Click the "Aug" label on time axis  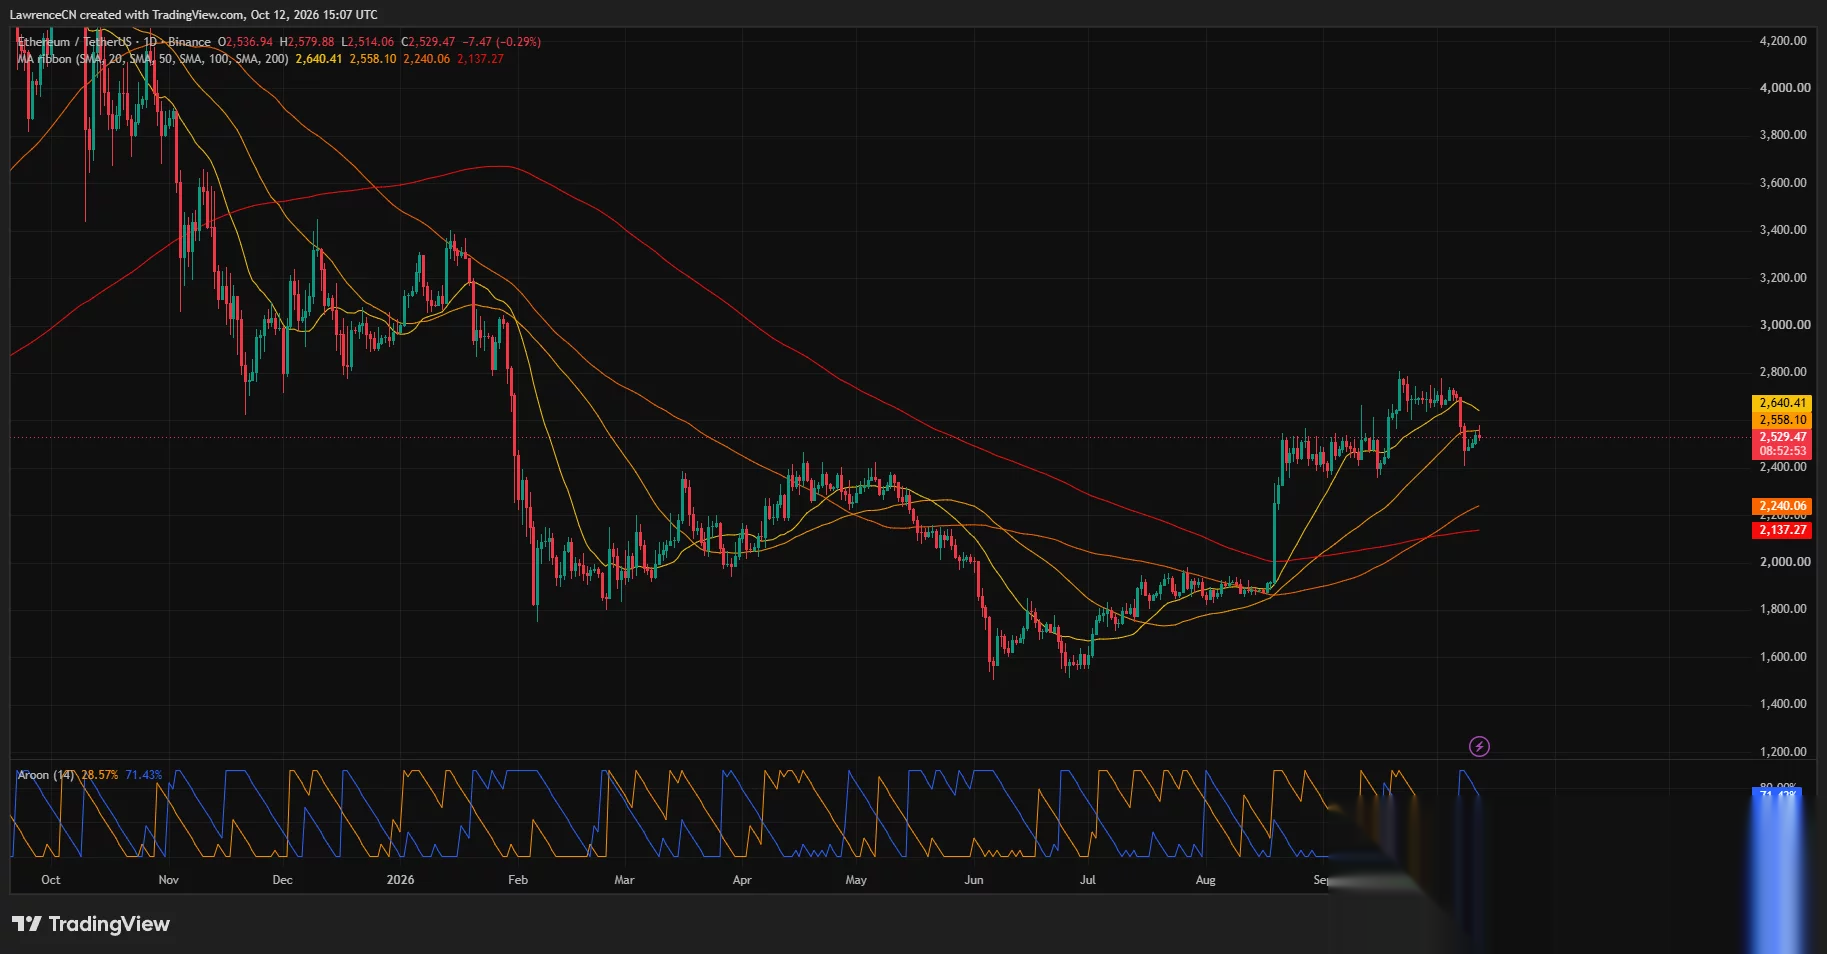coord(1206,880)
